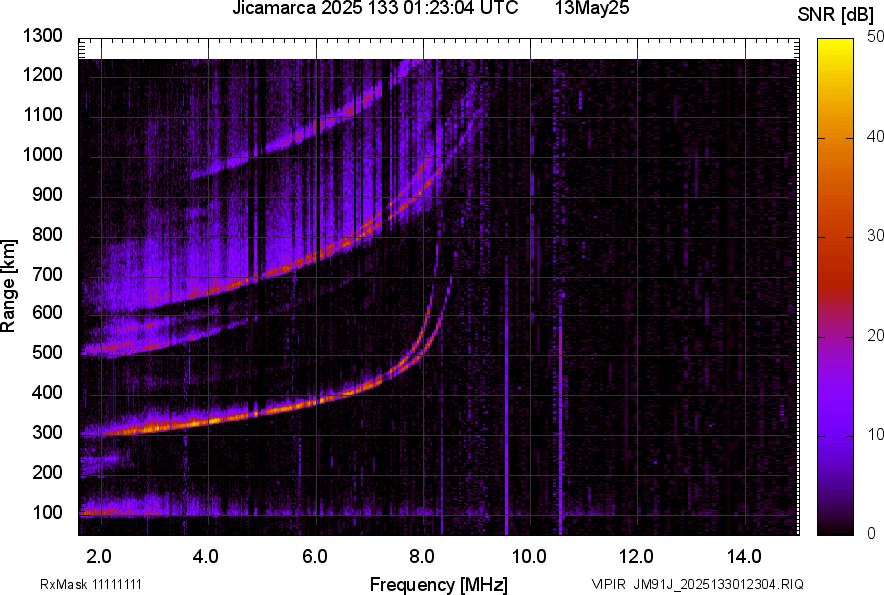Click the 900 range tick label
Image resolution: width=884 pixels, height=595 pixels.
click(x=47, y=194)
